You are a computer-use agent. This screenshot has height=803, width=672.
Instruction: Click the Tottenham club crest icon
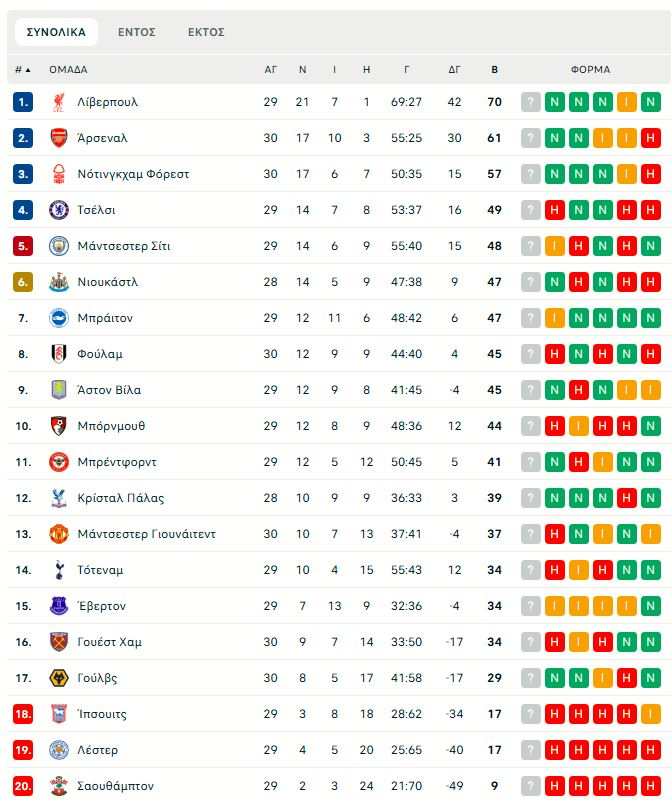coord(59,570)
